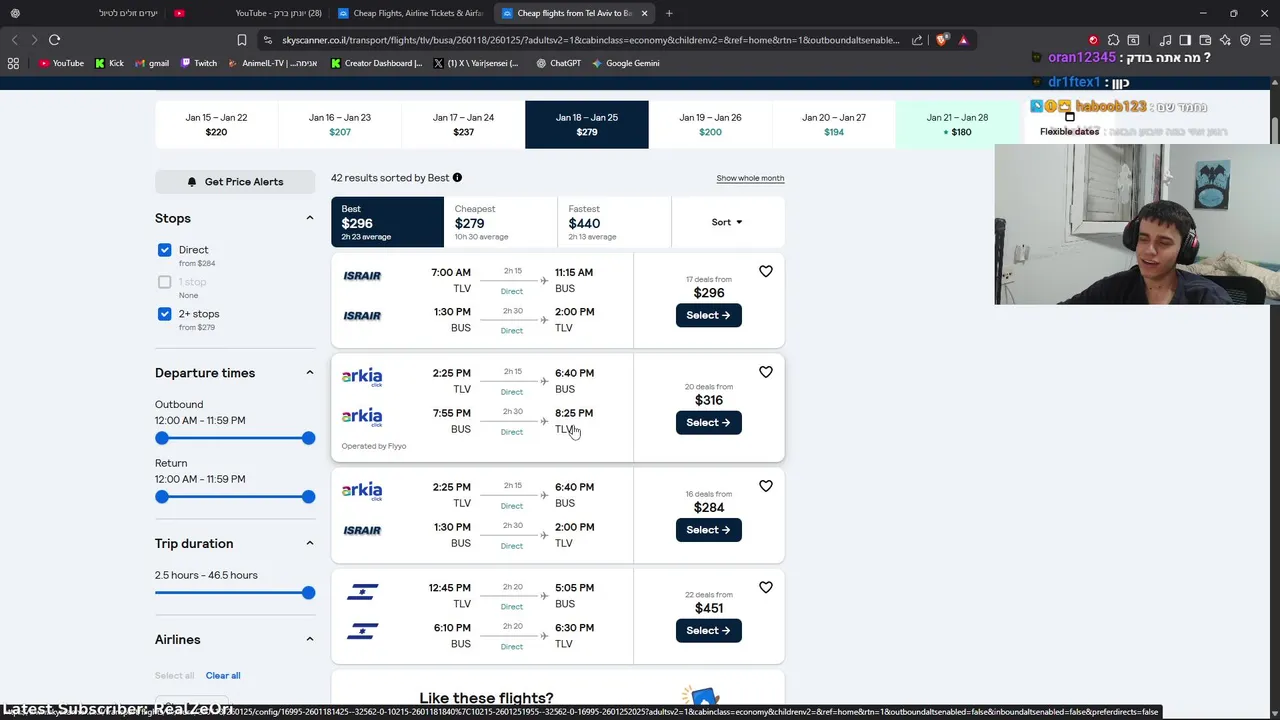
Task: Switch to the Fastest $440 tab
Action: coord(614,222)
